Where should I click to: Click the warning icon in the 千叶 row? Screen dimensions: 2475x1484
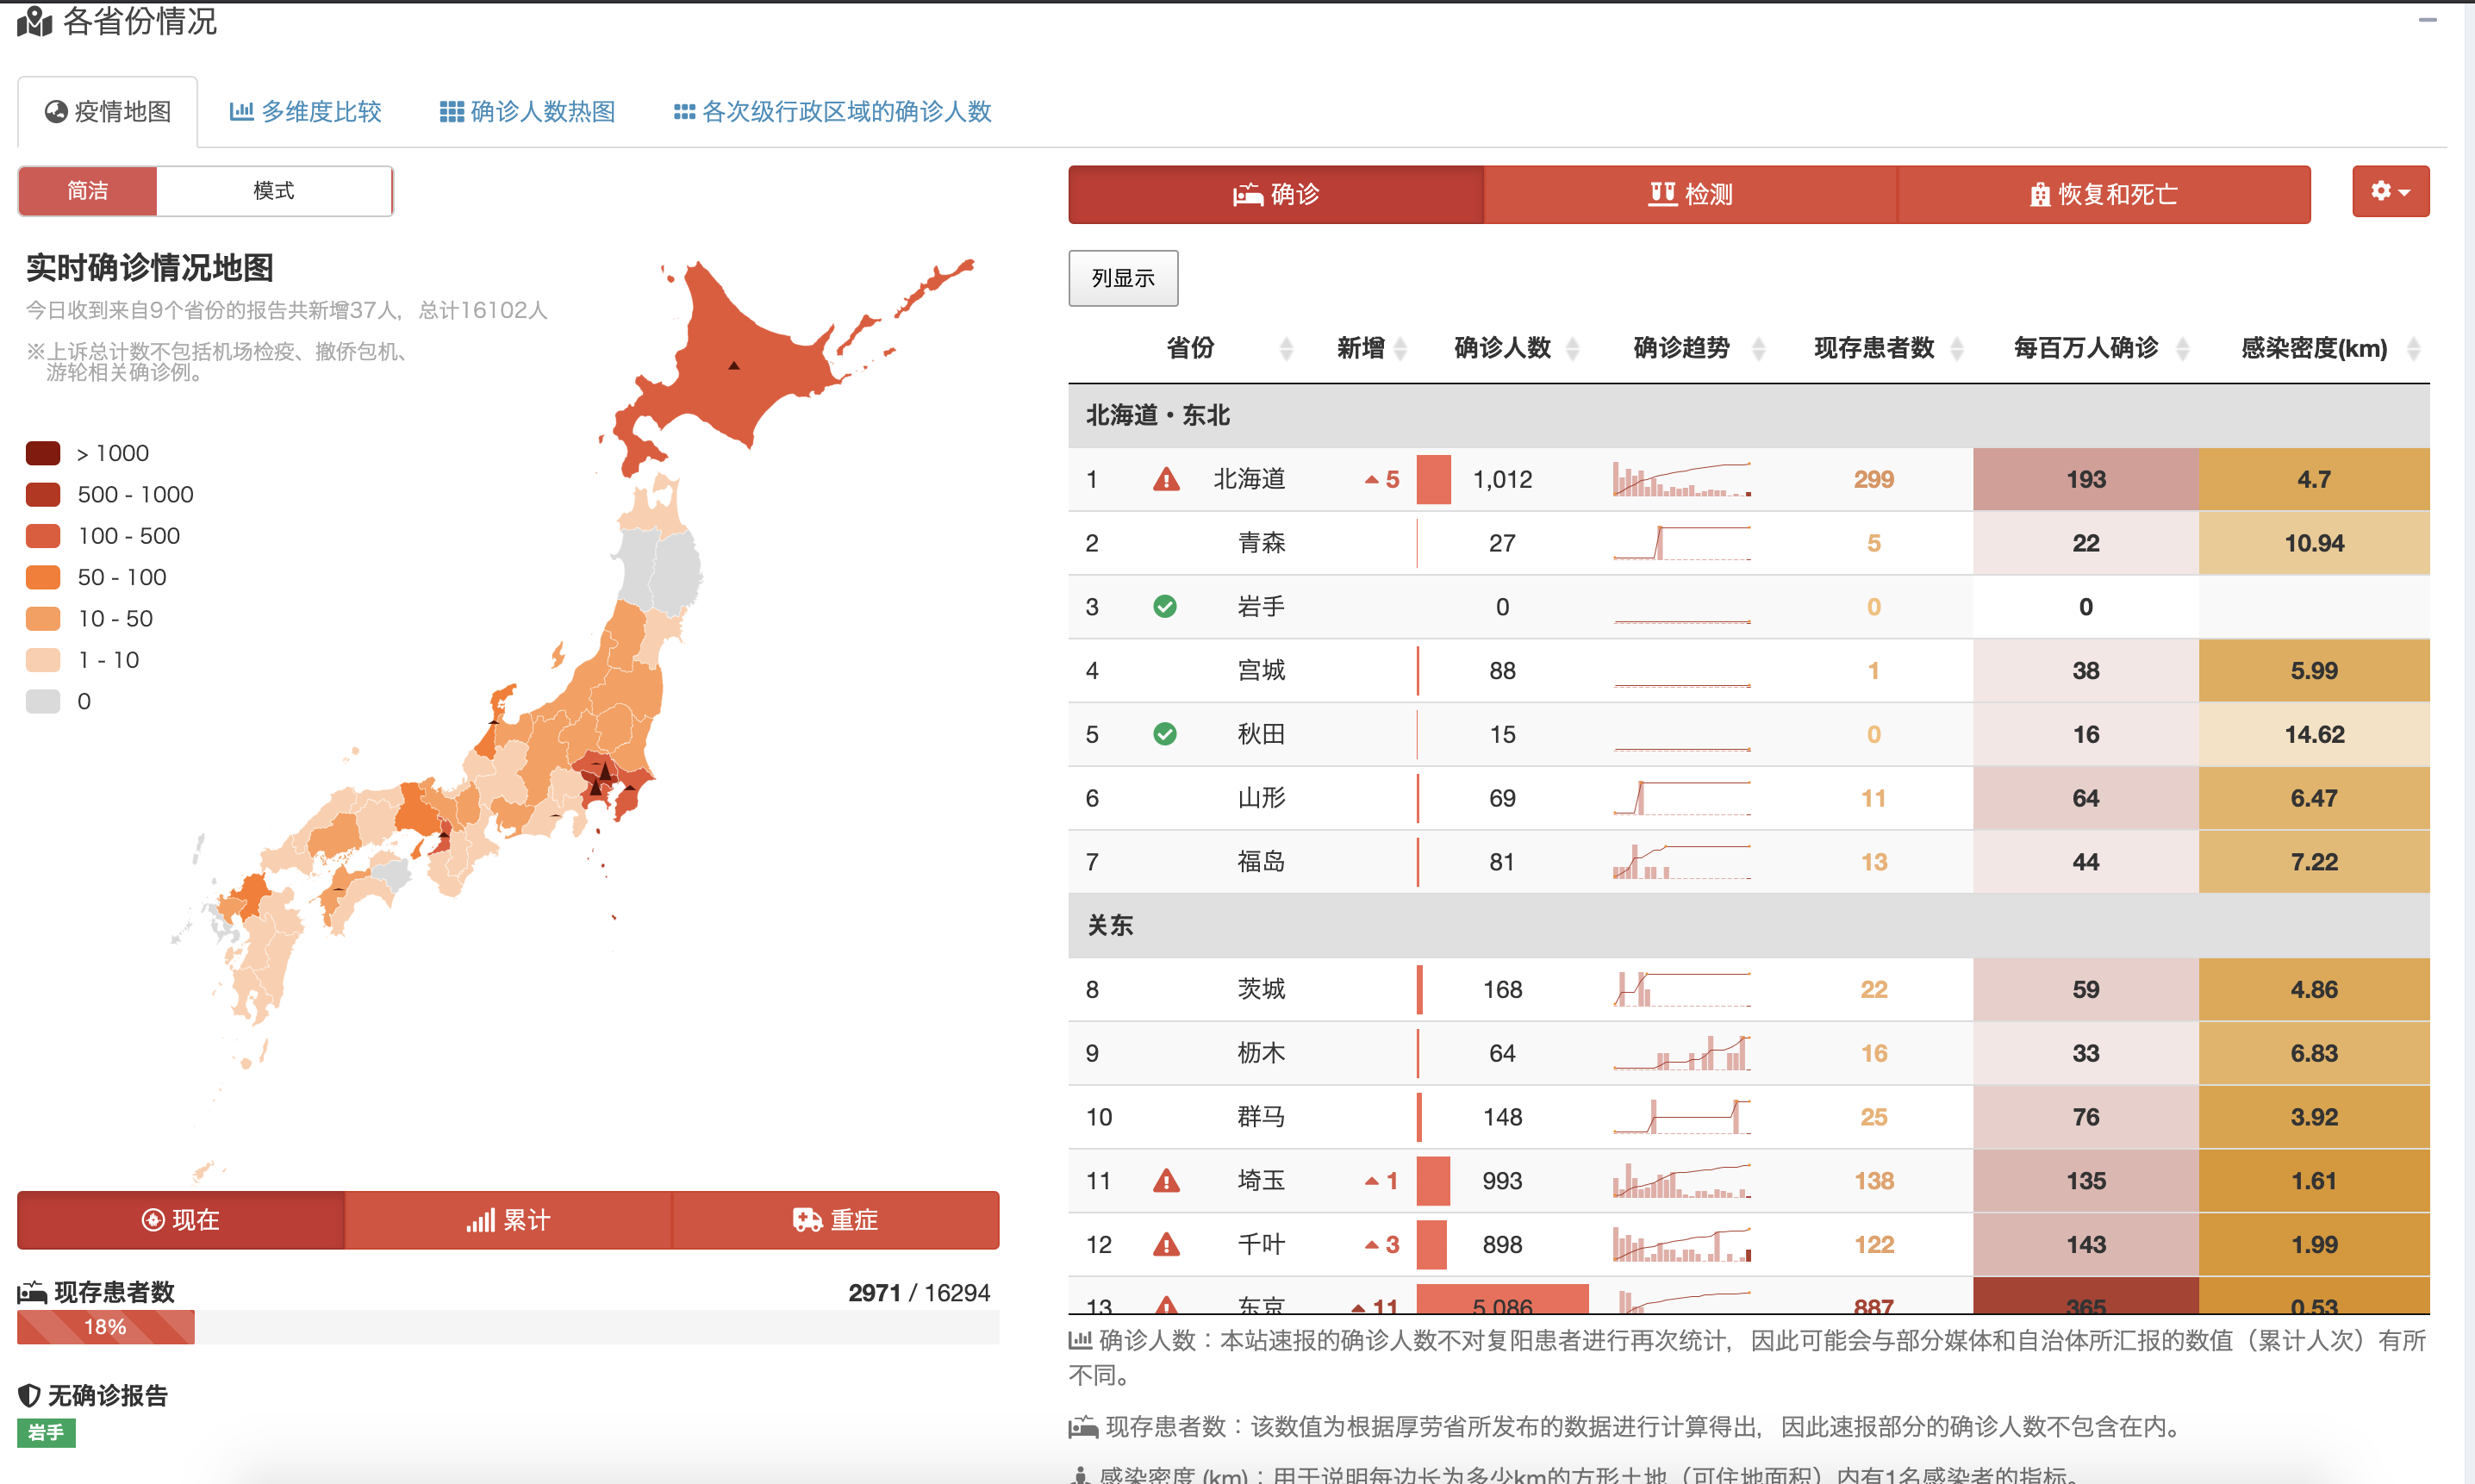coord(1166,1246)
